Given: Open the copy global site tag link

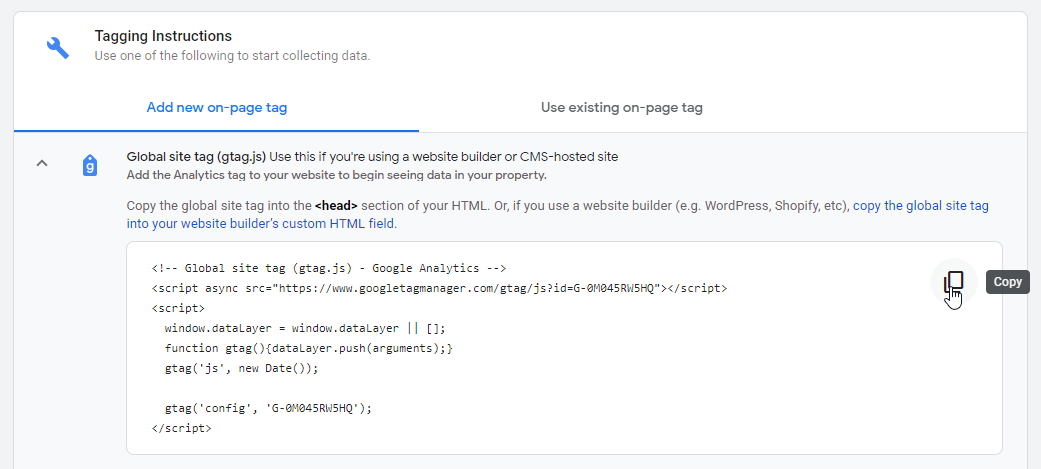Looking at the screenshot, I should tap(558, 215).
